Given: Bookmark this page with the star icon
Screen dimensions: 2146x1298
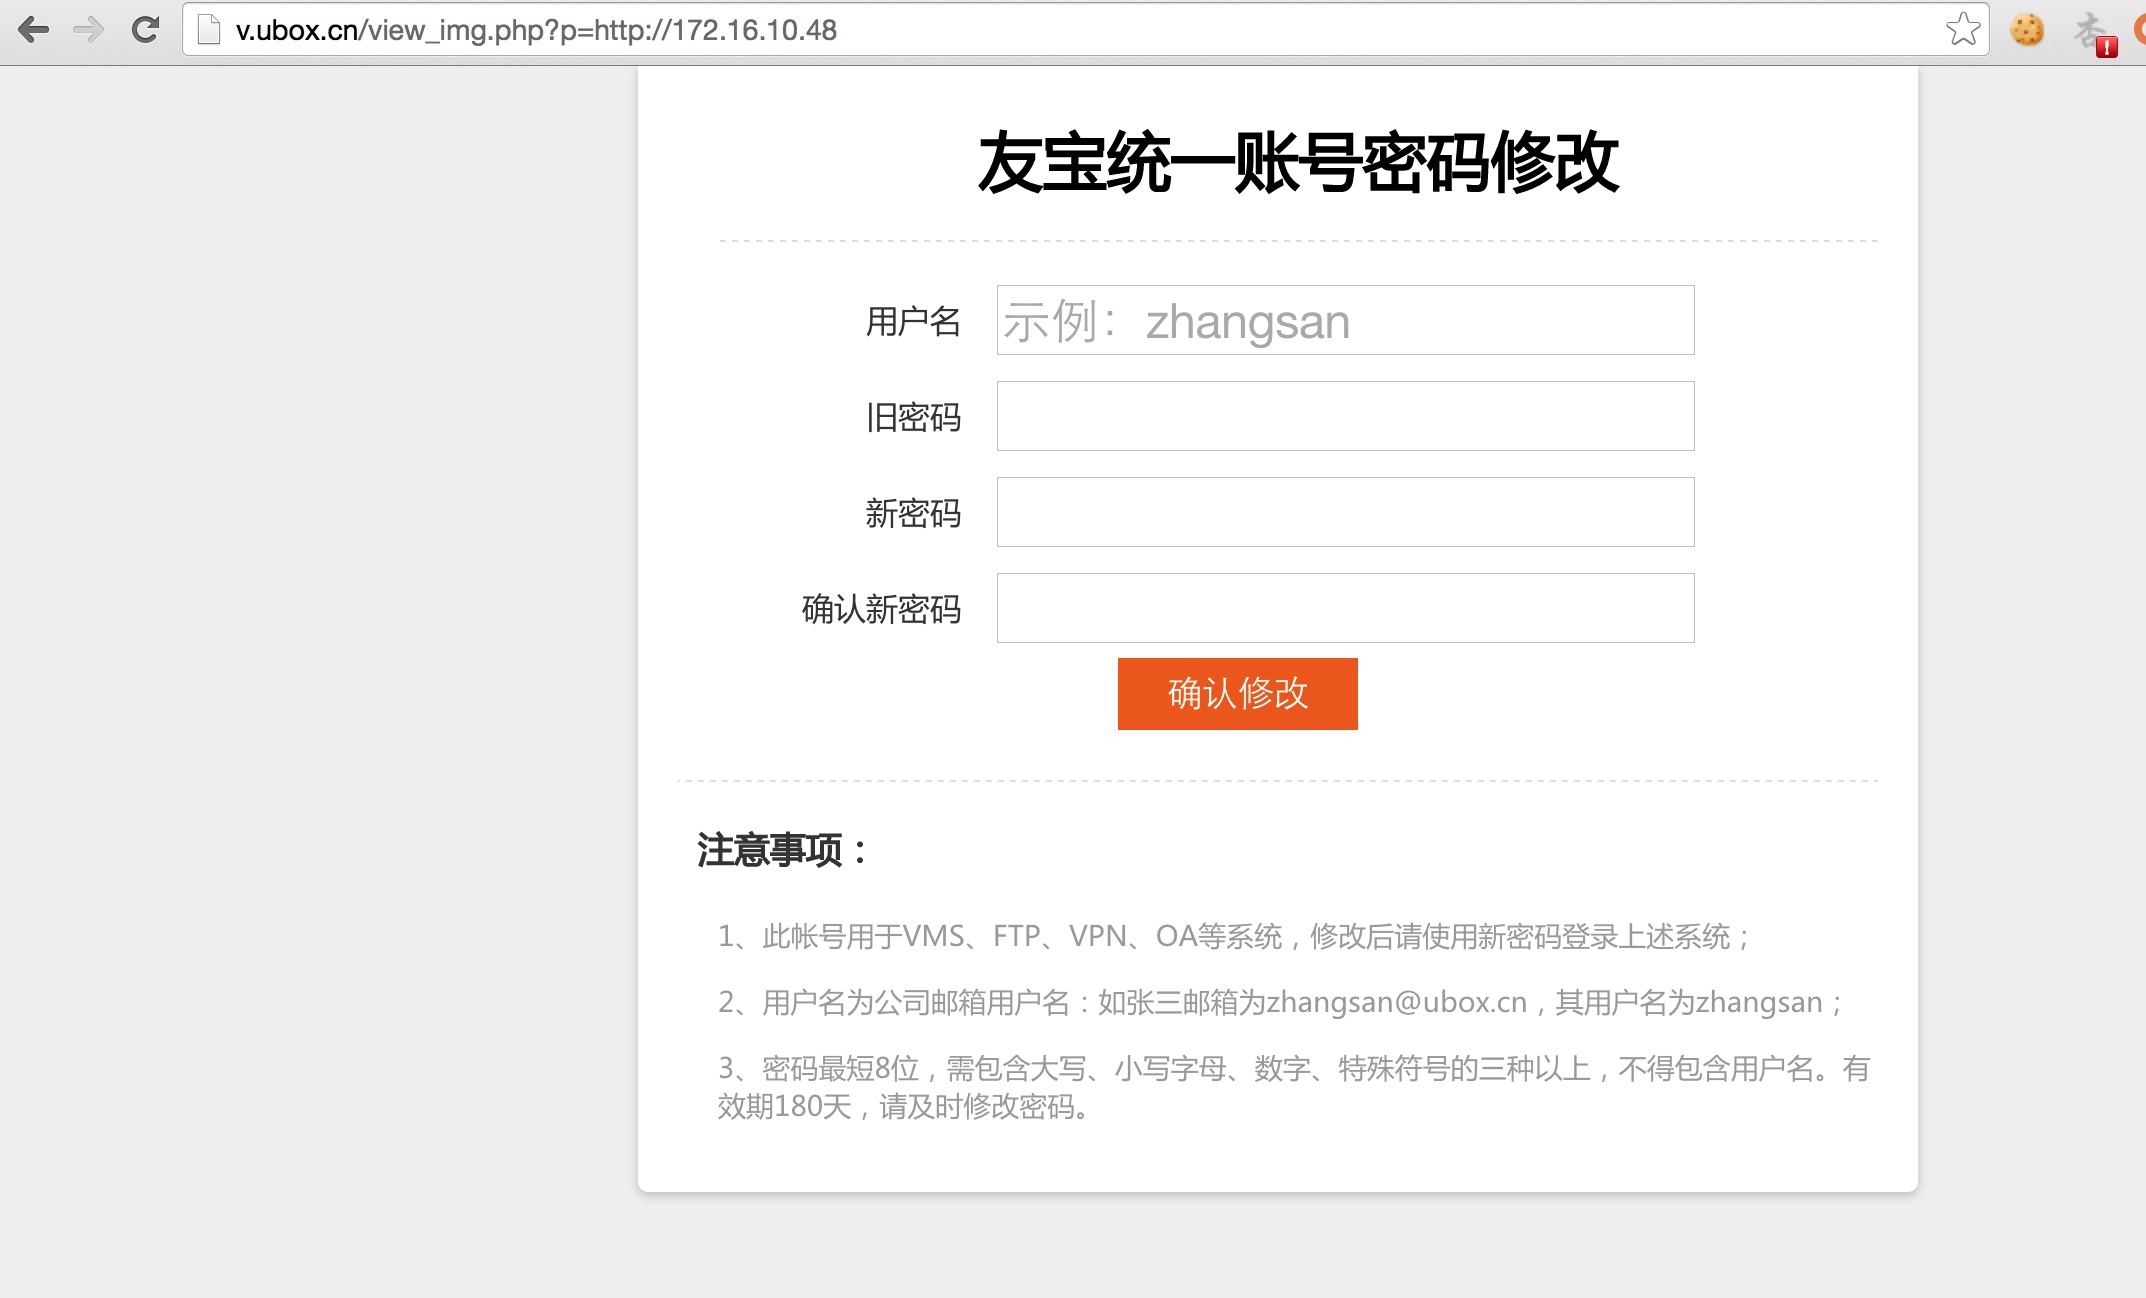Looking at the screenshot, I should tap(1963, 30).
